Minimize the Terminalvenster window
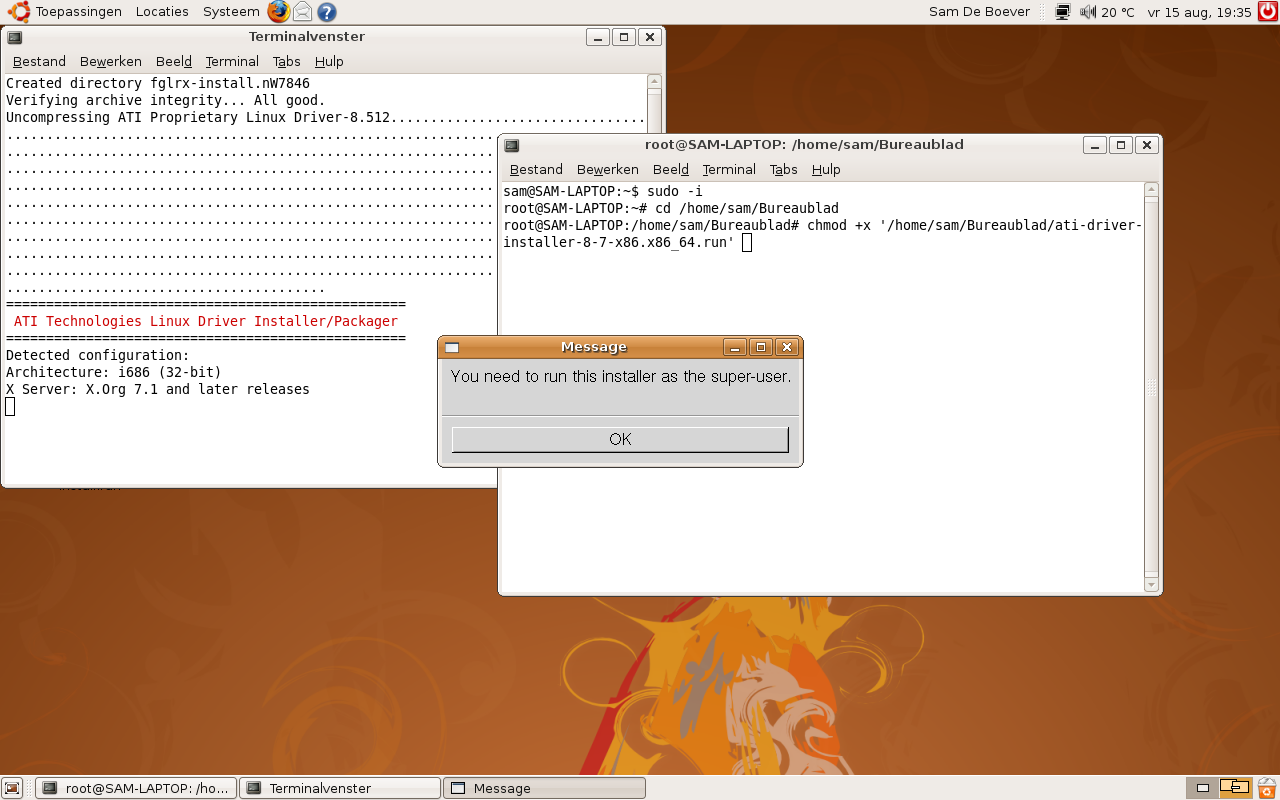 tap(598, 37)
